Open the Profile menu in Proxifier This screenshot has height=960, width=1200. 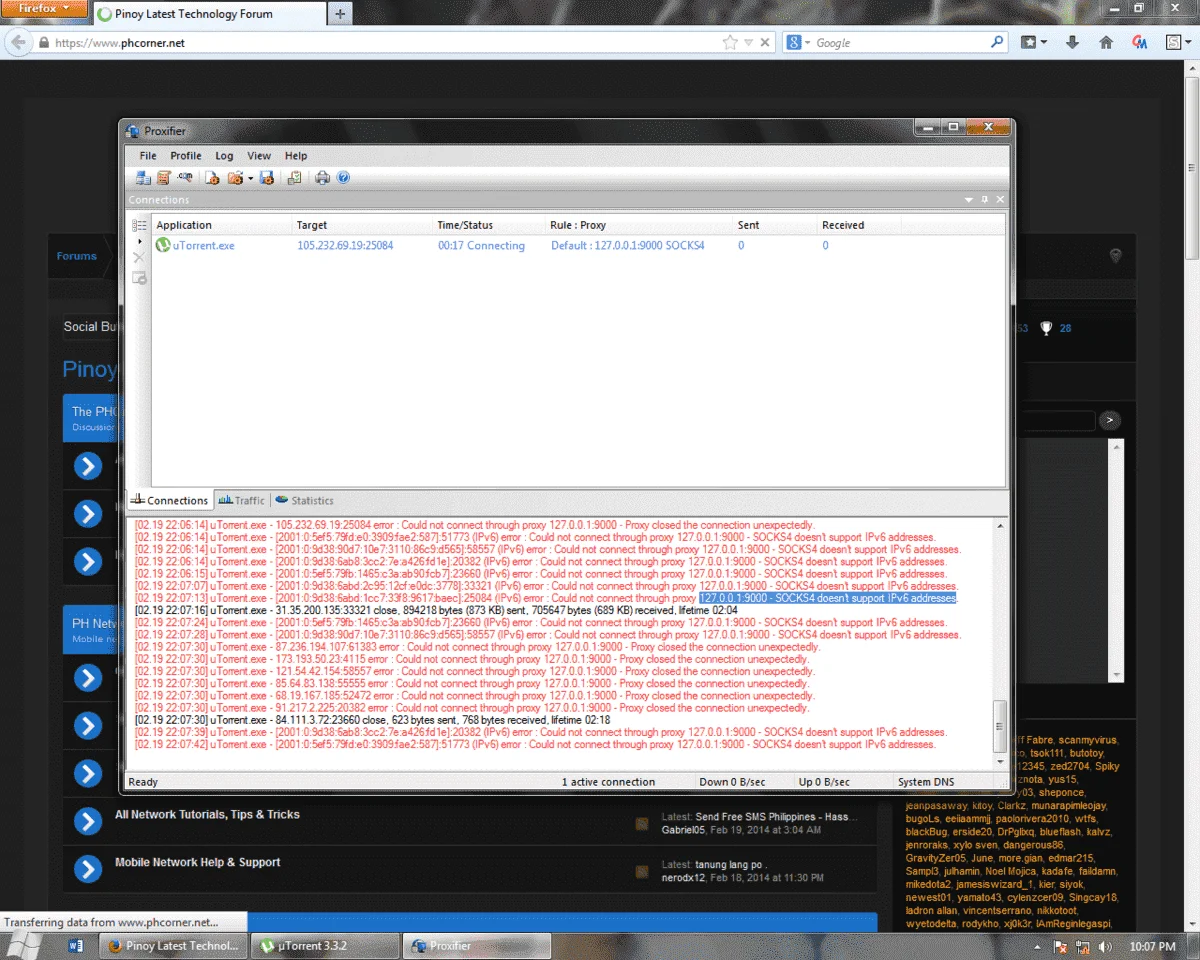(186, 156)
